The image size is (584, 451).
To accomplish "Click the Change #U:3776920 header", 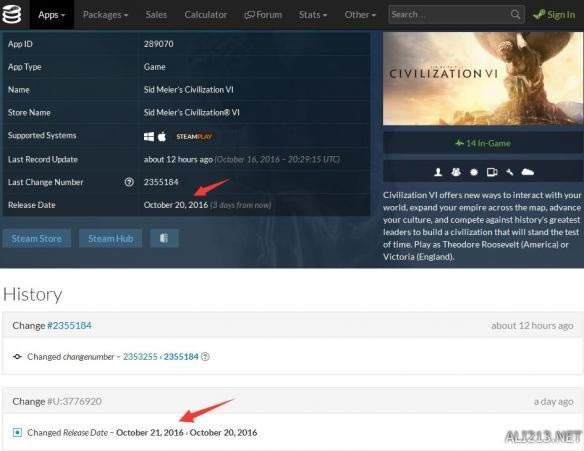I will pyautogui.click(x=57, y=401).
